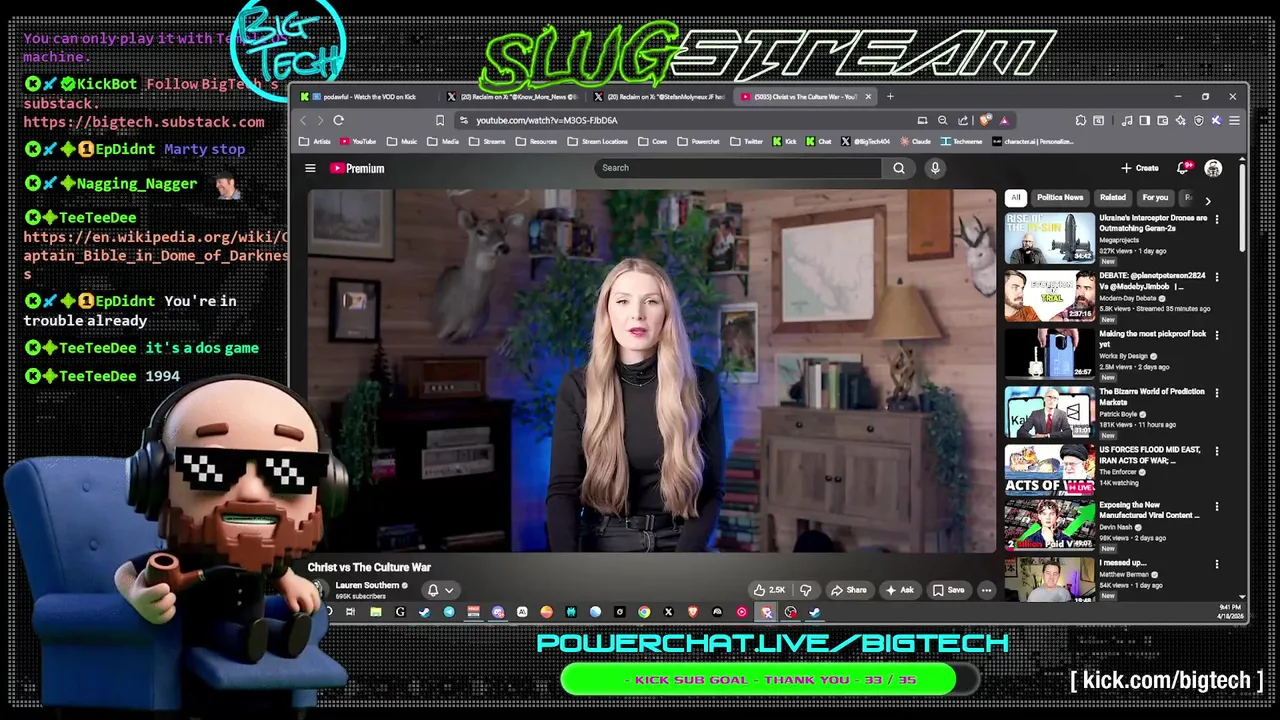
Task: Open the YouTube hamburger guide menu
Action: [310, 168]
